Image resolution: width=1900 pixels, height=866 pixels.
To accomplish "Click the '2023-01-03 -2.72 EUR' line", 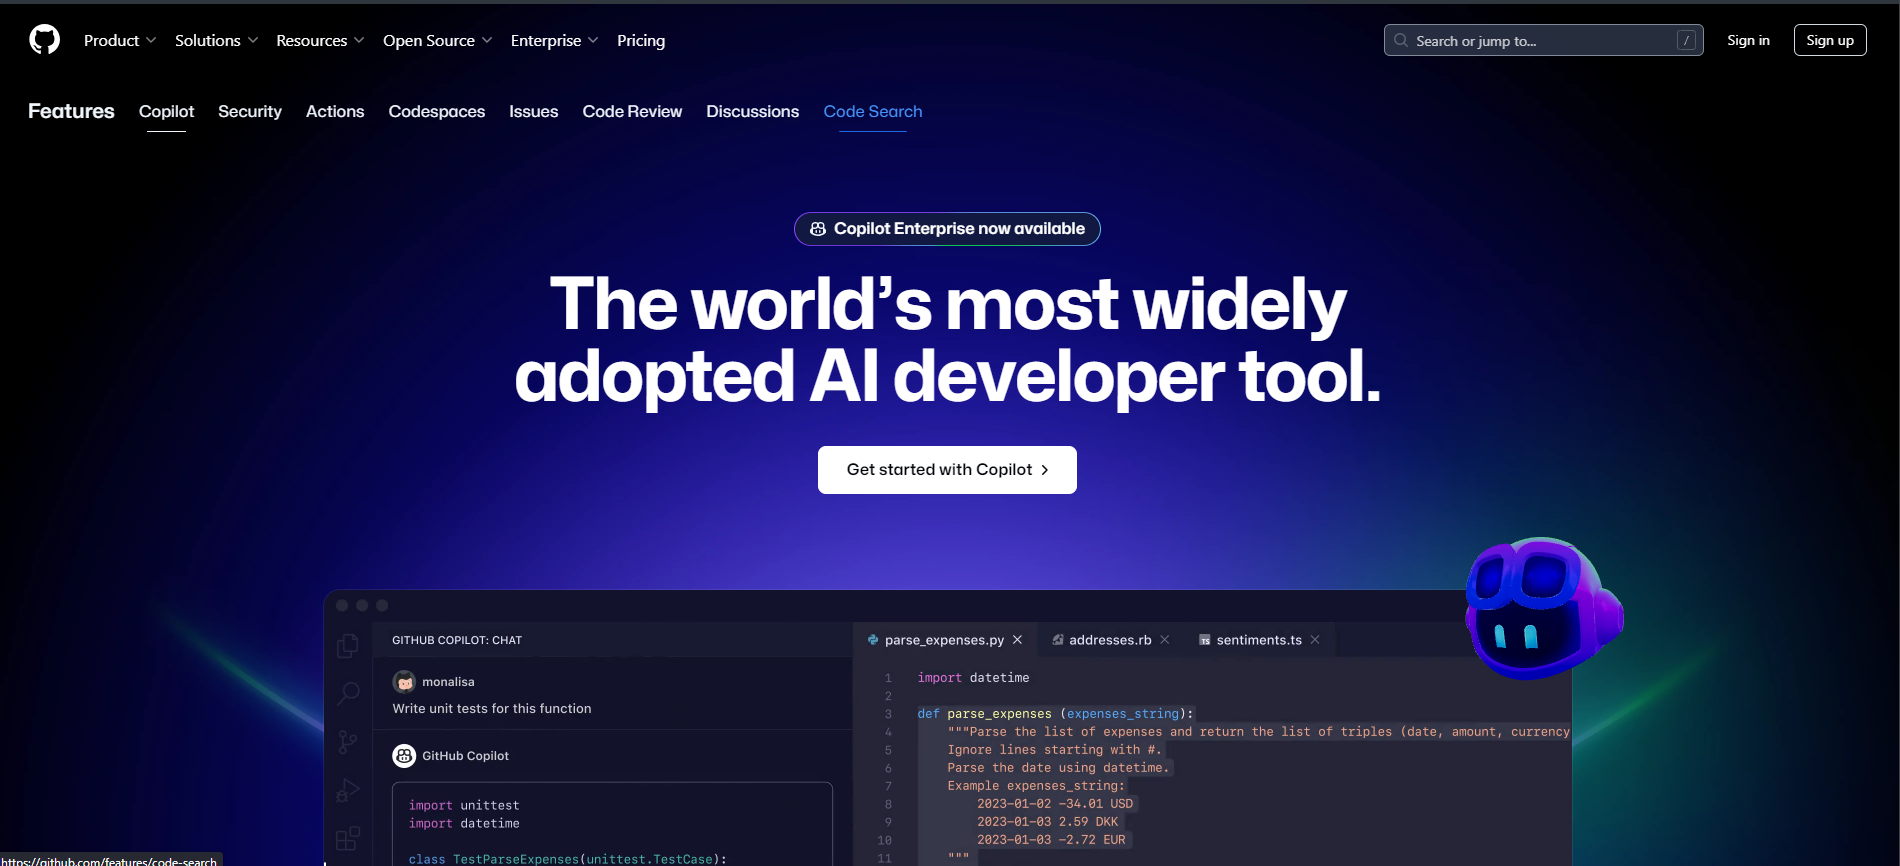I will tap(1051, 840).
